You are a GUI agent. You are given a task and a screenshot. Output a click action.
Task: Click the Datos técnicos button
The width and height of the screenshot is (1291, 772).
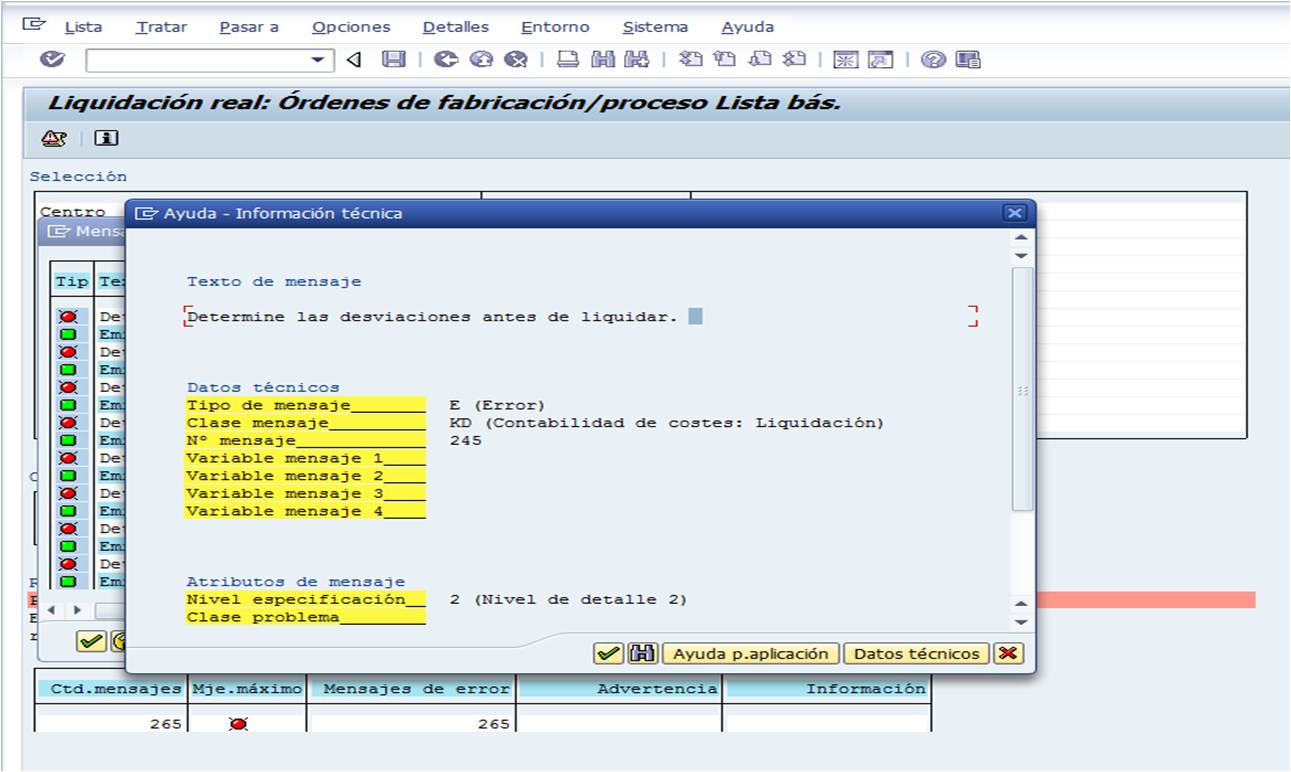coord(916,654)
